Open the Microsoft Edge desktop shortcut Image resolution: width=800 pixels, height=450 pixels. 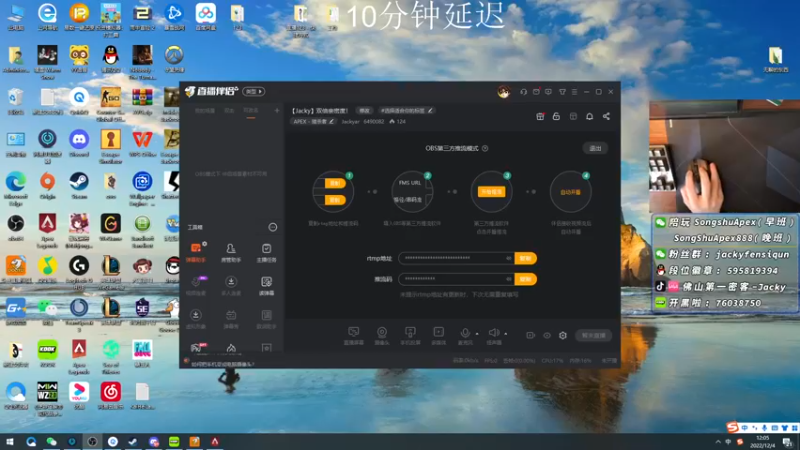point(16,187)
